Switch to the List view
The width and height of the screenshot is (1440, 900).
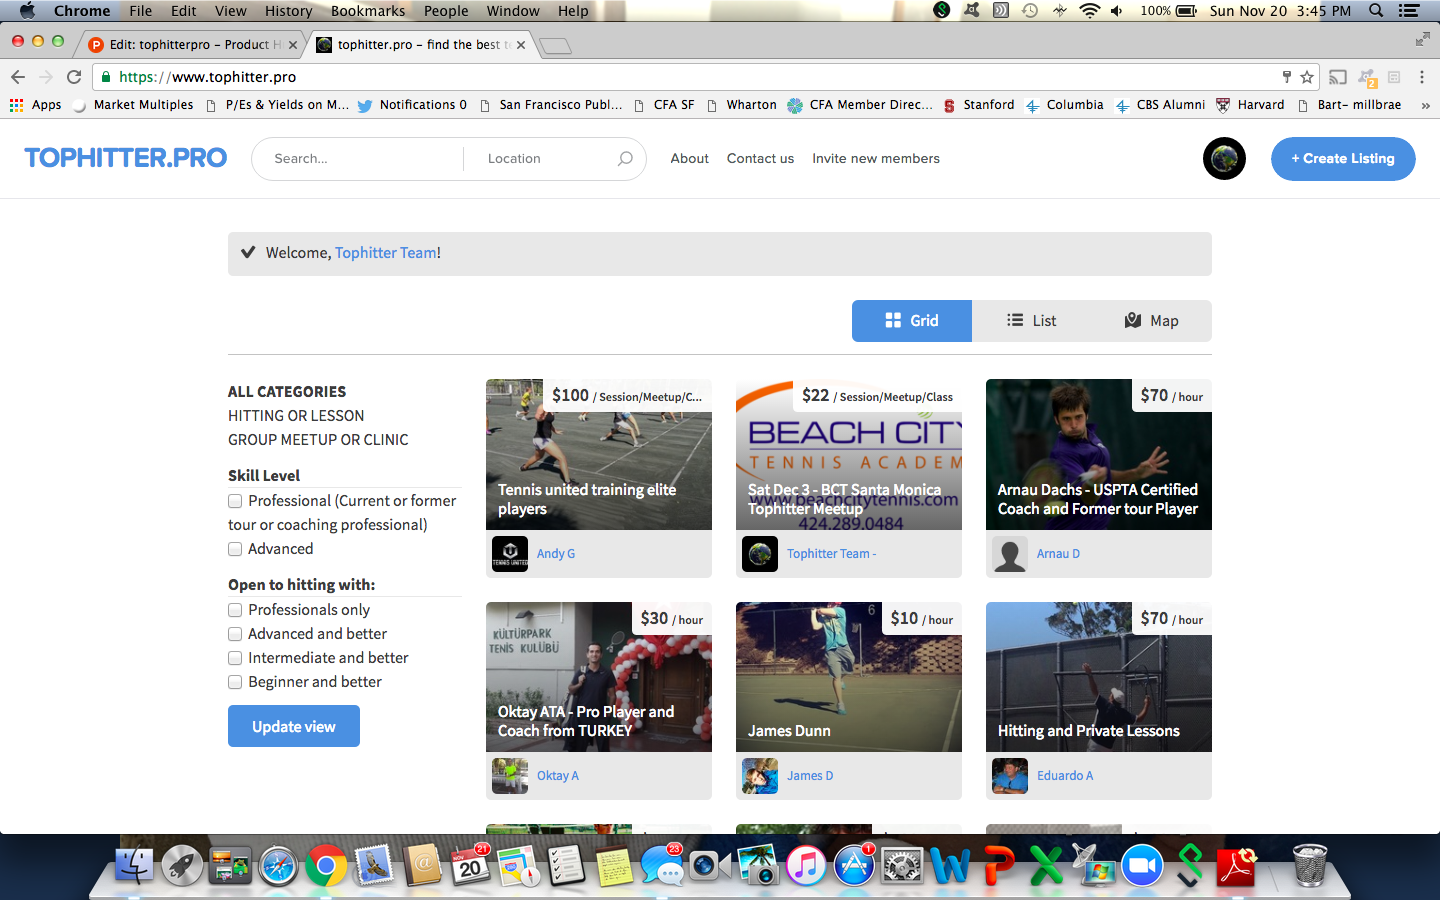(x=1032, y=321)
